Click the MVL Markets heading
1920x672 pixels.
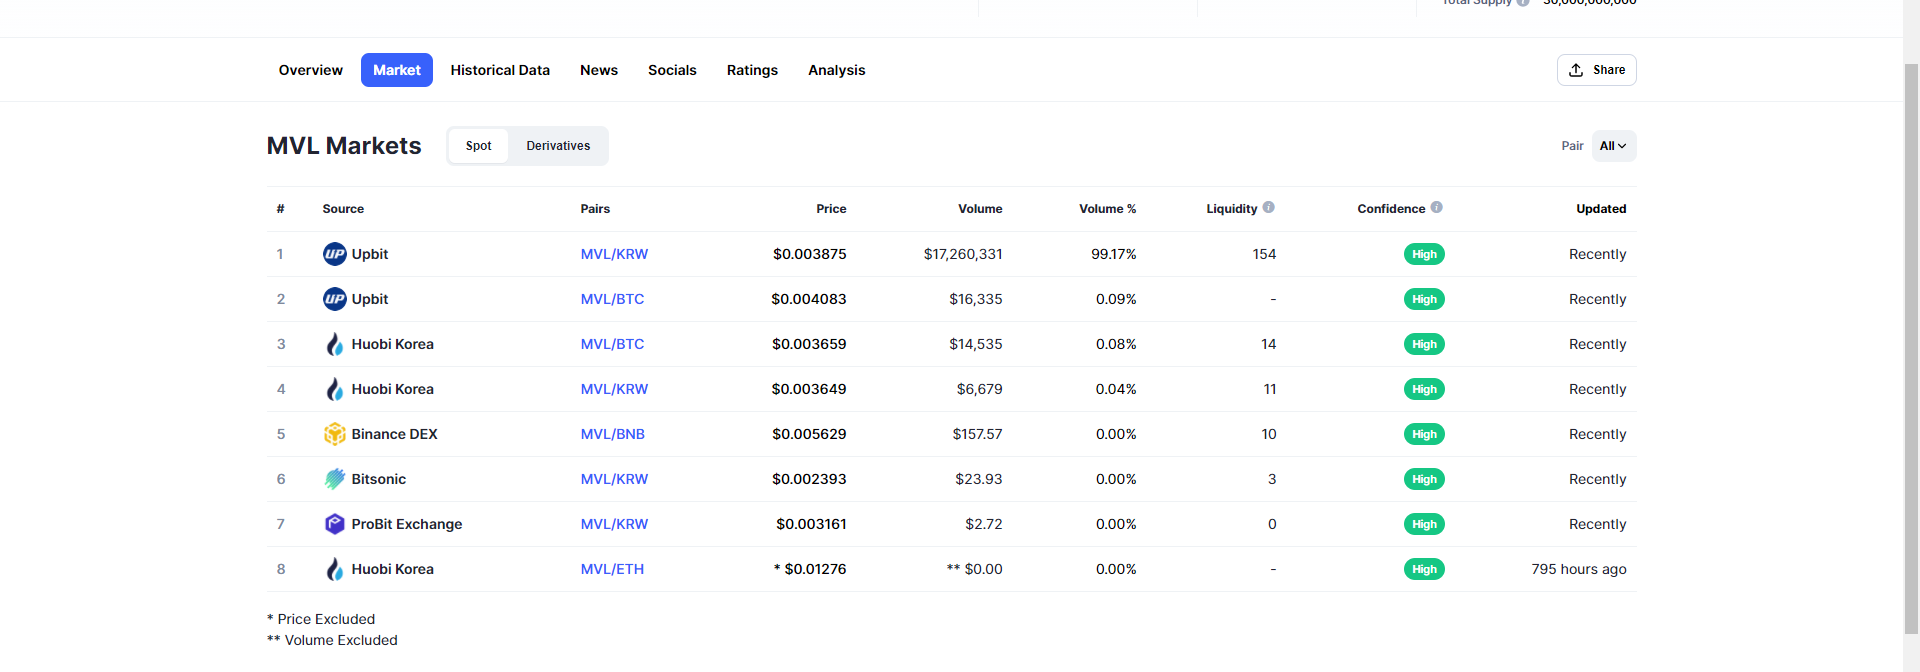(344, 146)
